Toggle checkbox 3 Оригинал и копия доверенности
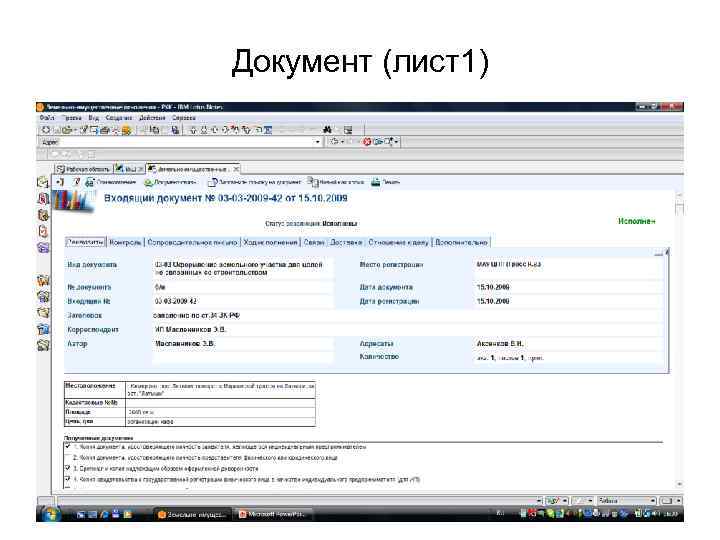The height and width of the screenshot is (540, 720). point(68,468)
